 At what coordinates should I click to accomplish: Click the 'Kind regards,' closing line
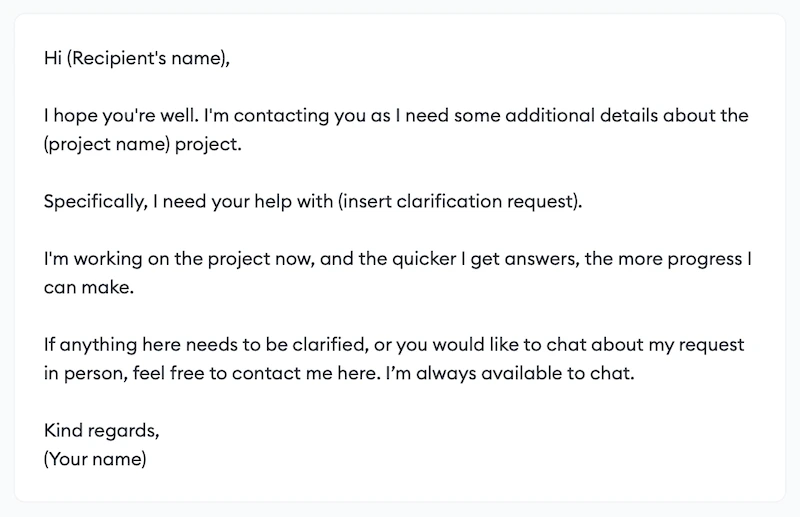[102, 431]
